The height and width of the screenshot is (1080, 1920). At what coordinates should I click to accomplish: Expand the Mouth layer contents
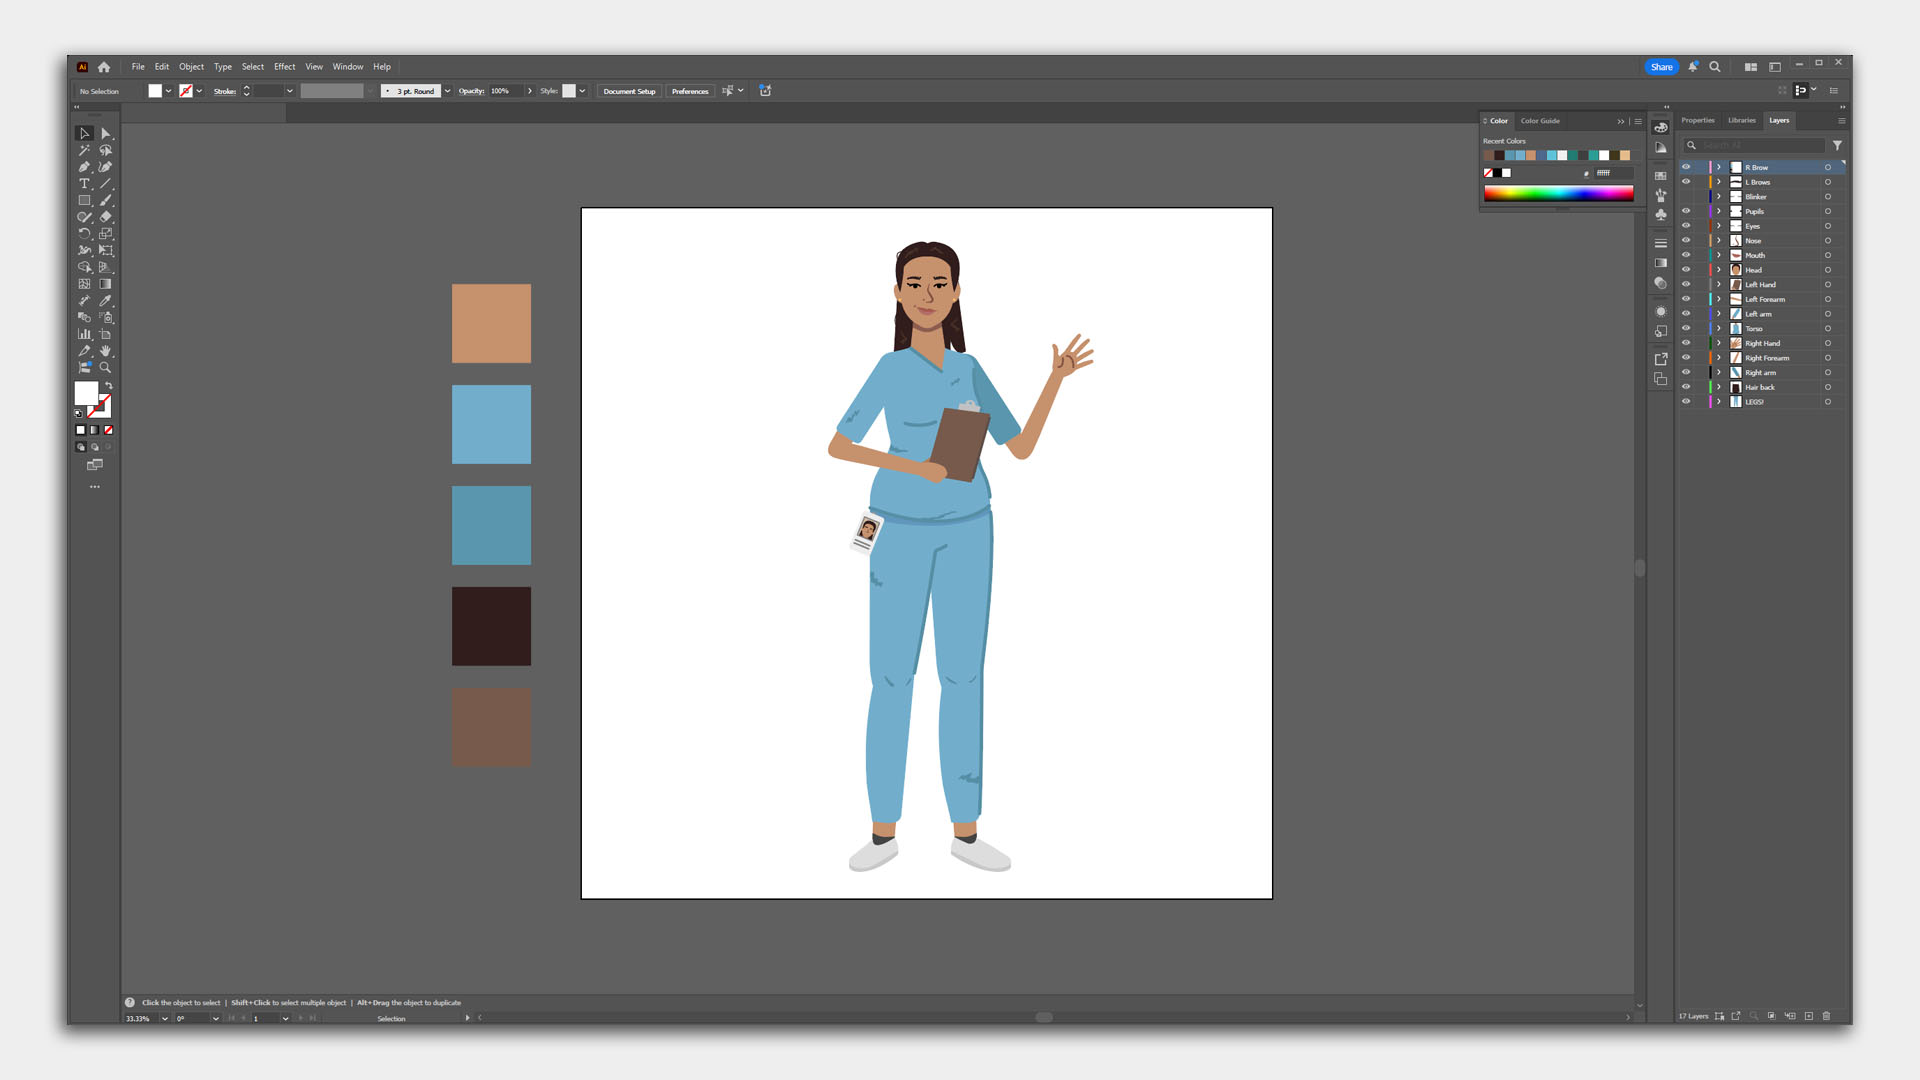tap(1719, 255)
